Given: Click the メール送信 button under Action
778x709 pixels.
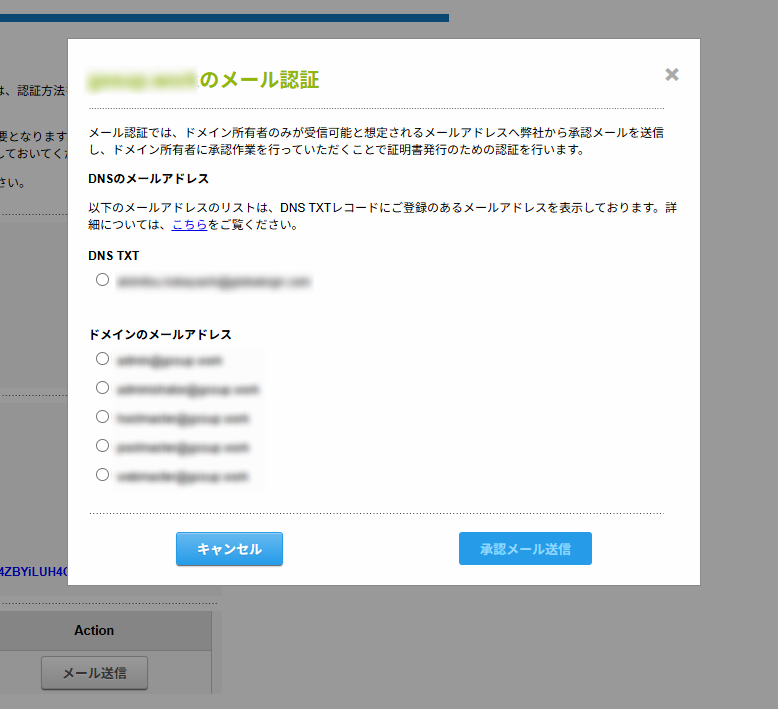Looking at the screenshot, I should click(x=94, y=673).
